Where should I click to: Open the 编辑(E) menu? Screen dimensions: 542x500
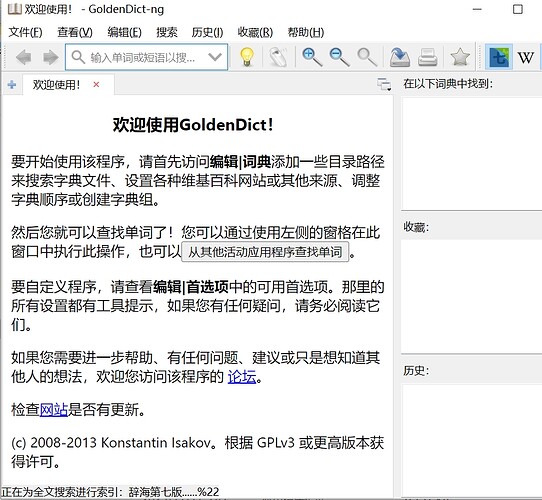tap(124, 32)
